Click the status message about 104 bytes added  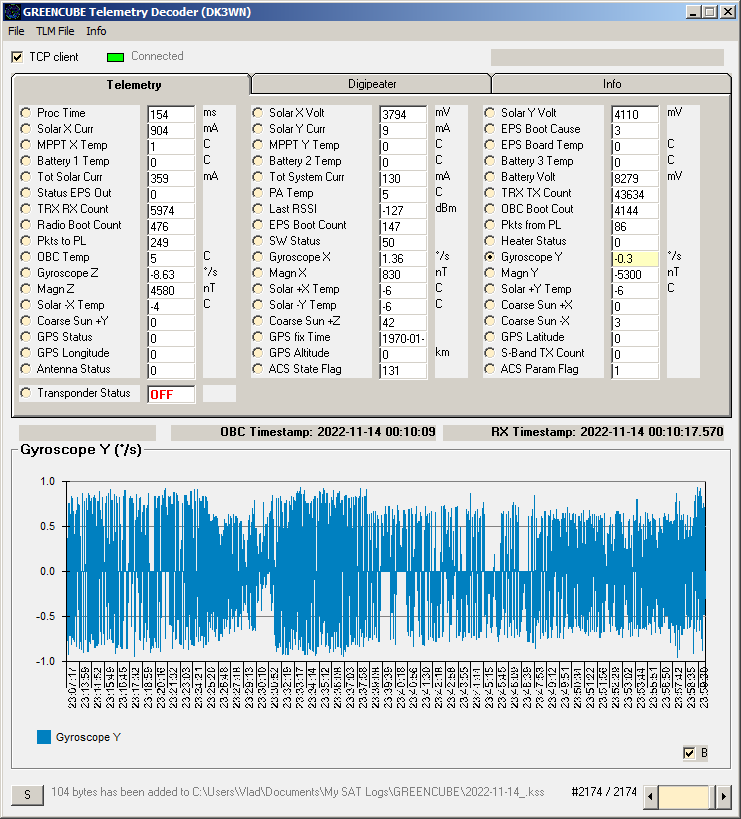298,792
